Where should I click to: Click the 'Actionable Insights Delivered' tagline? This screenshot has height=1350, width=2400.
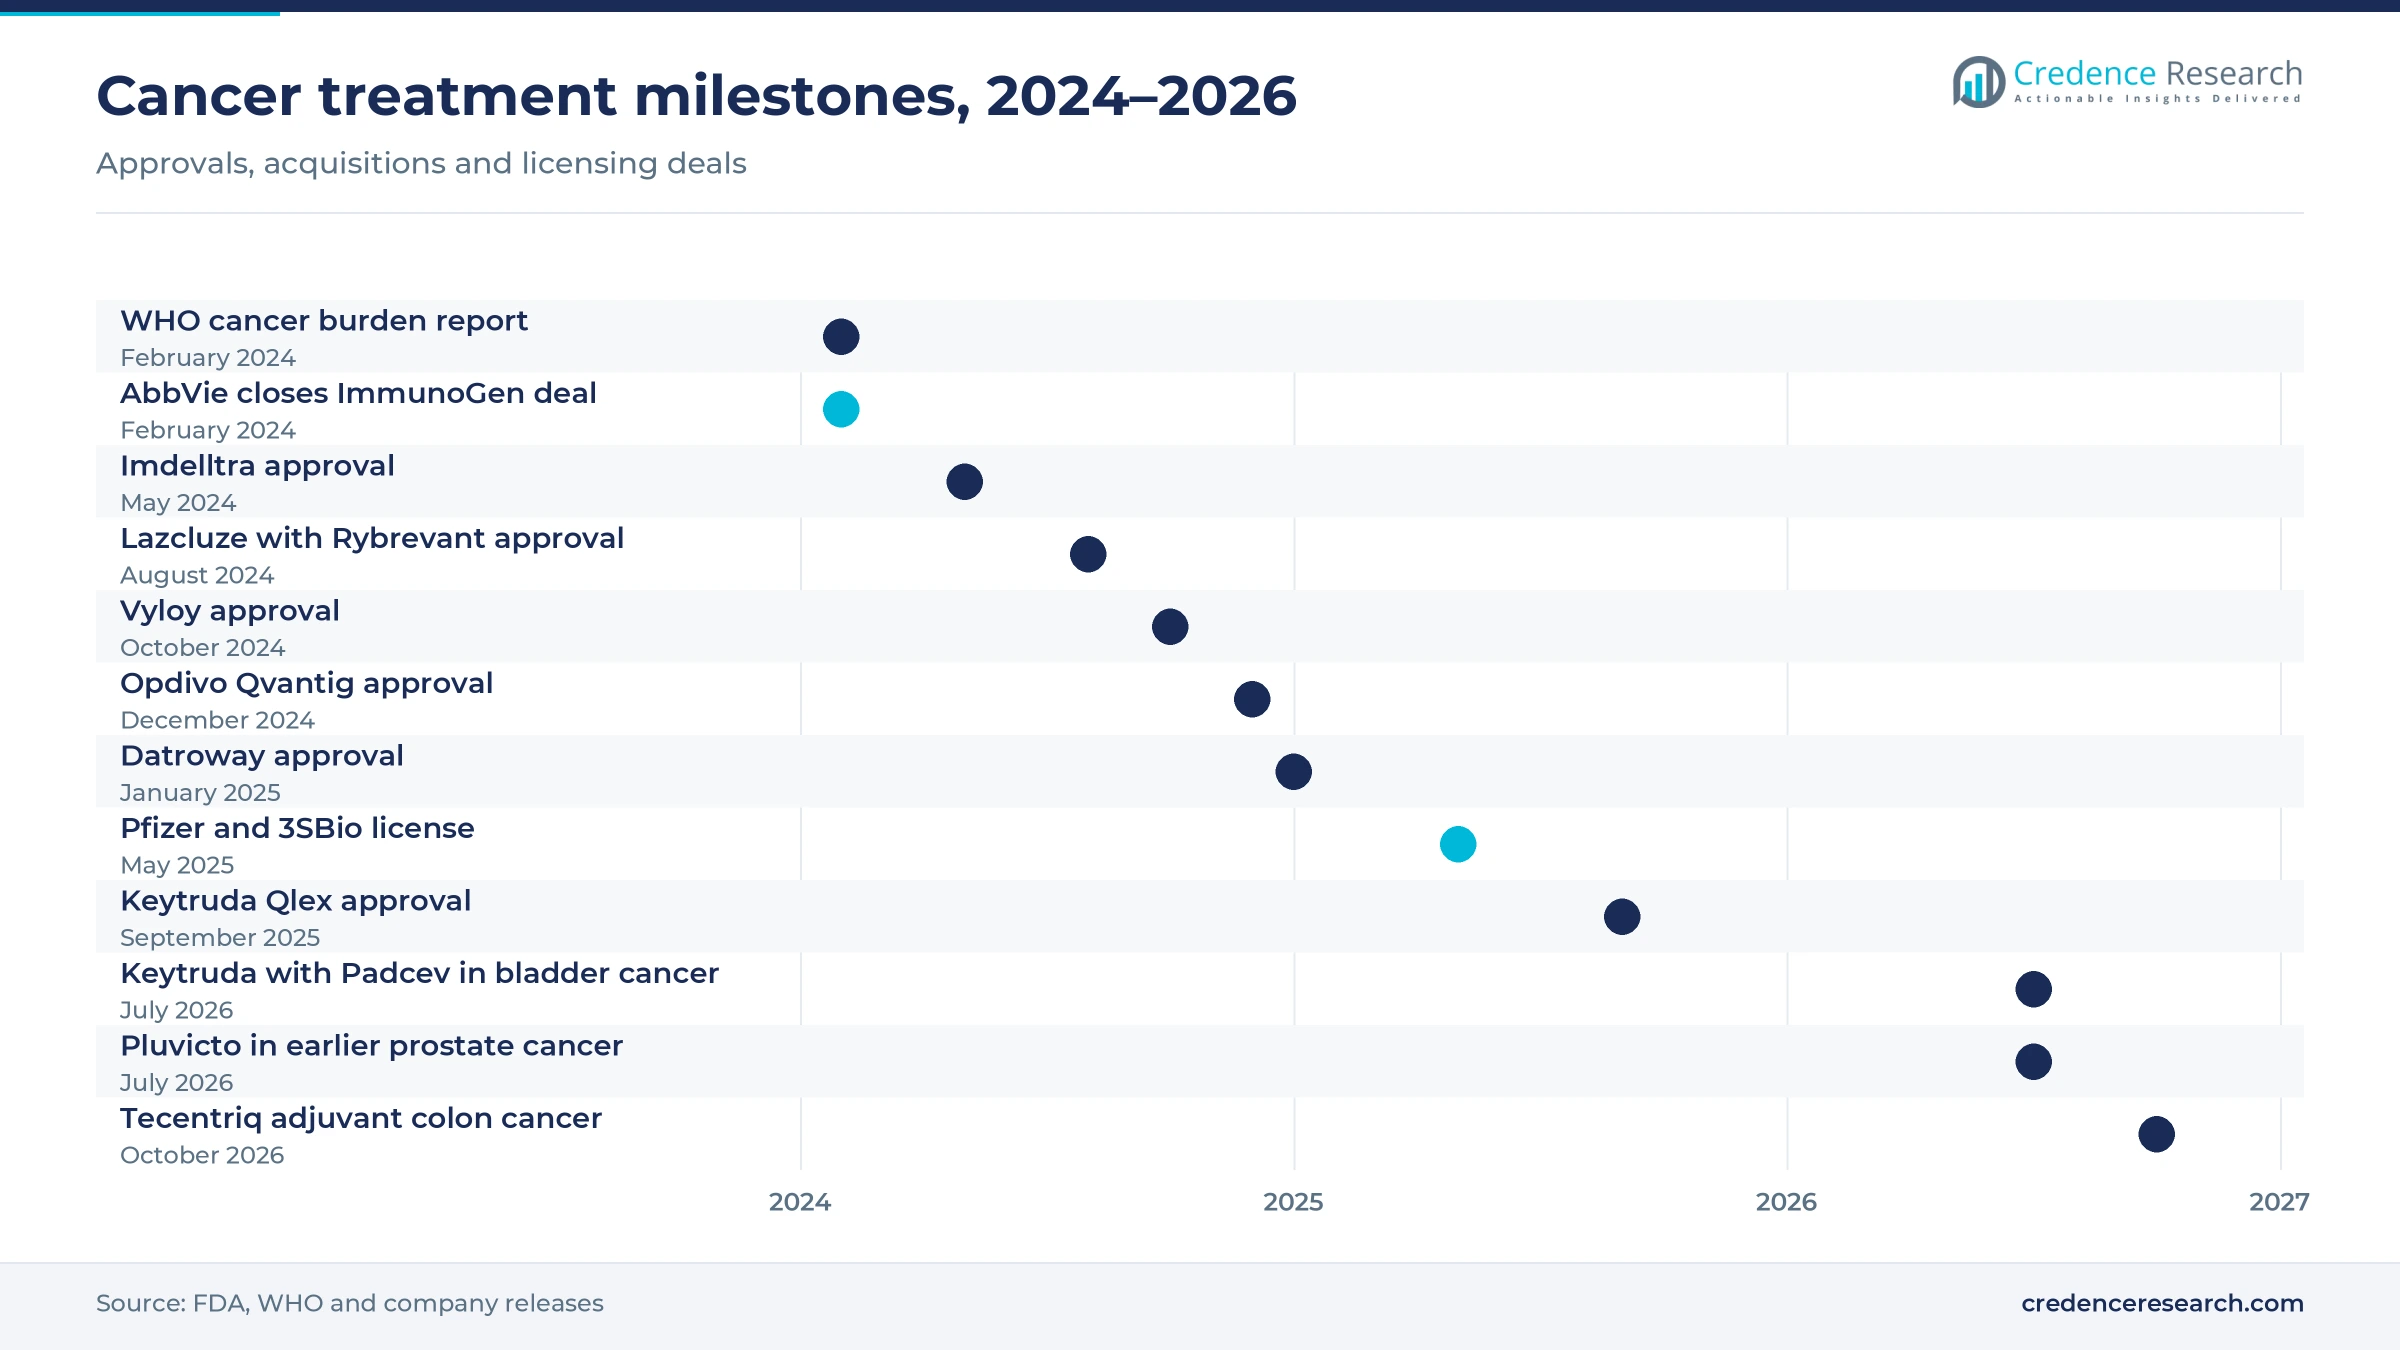tap(2158, 98)
